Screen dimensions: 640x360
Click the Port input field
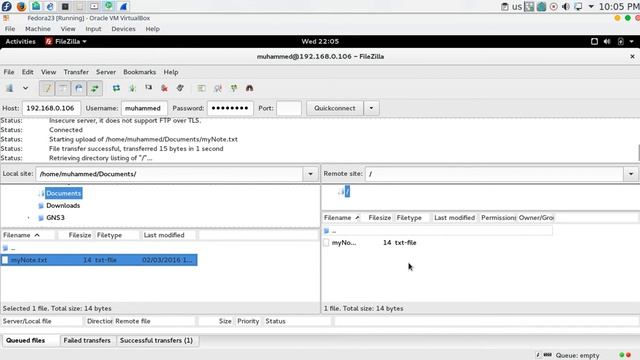pos(289,108)
